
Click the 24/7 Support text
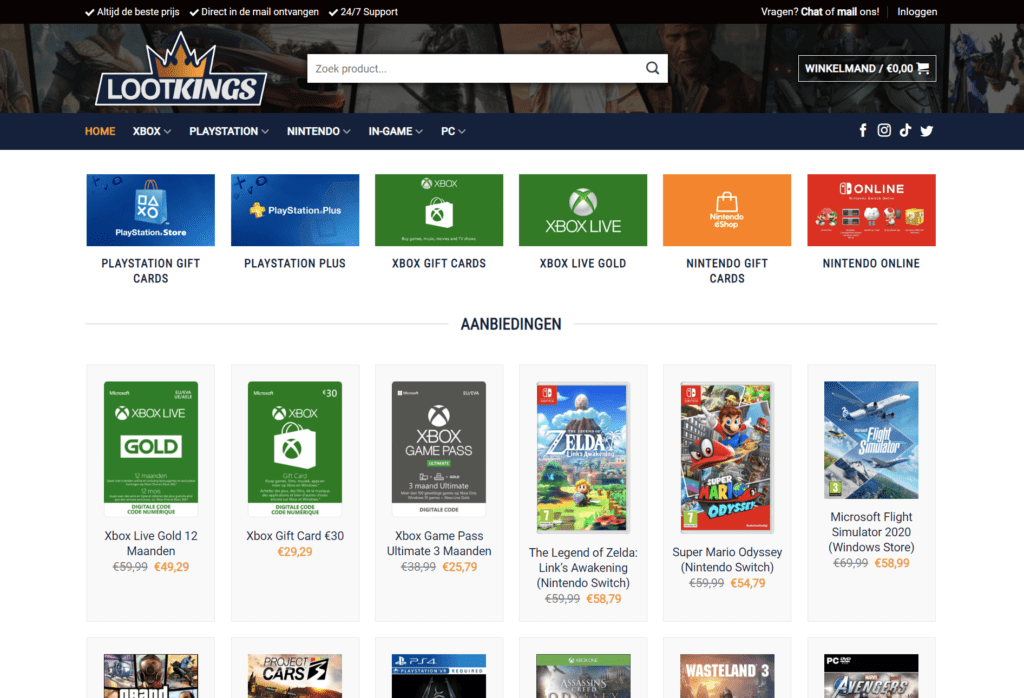(369, 12)
